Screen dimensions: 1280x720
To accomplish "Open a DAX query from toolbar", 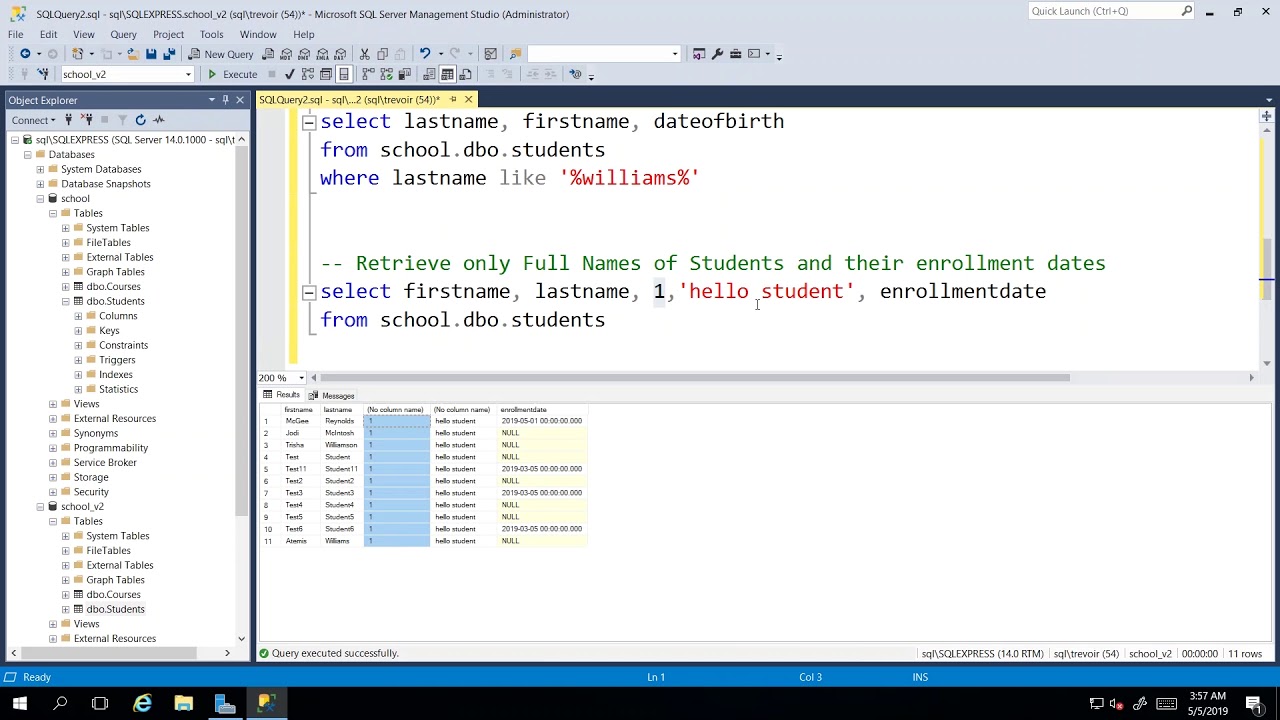I will click(340, 54).
